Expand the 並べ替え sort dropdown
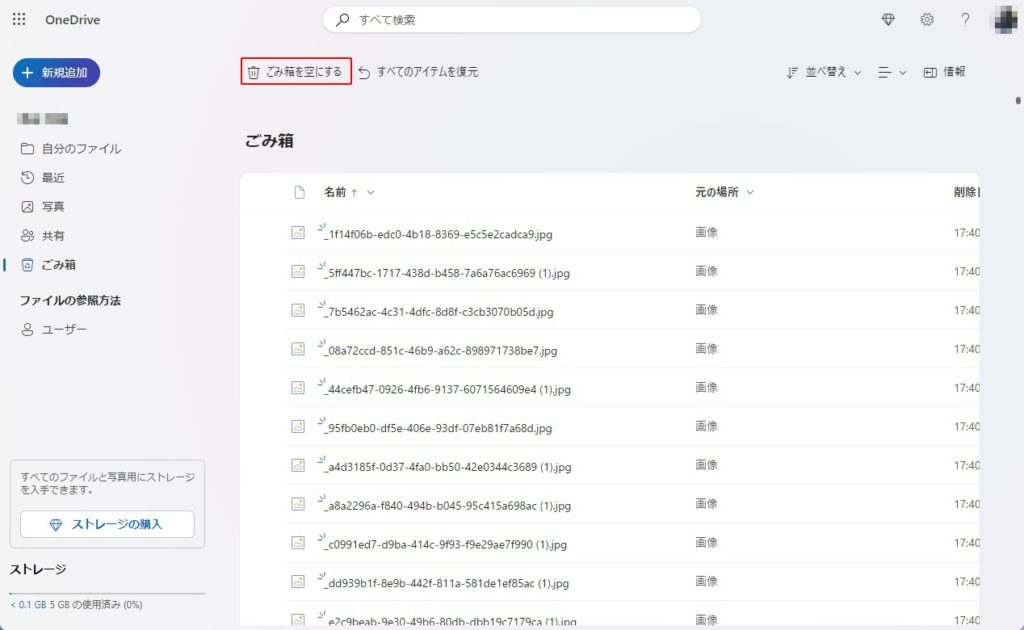The width and height of the screenshot is (1024, 630). coord(824,72)
